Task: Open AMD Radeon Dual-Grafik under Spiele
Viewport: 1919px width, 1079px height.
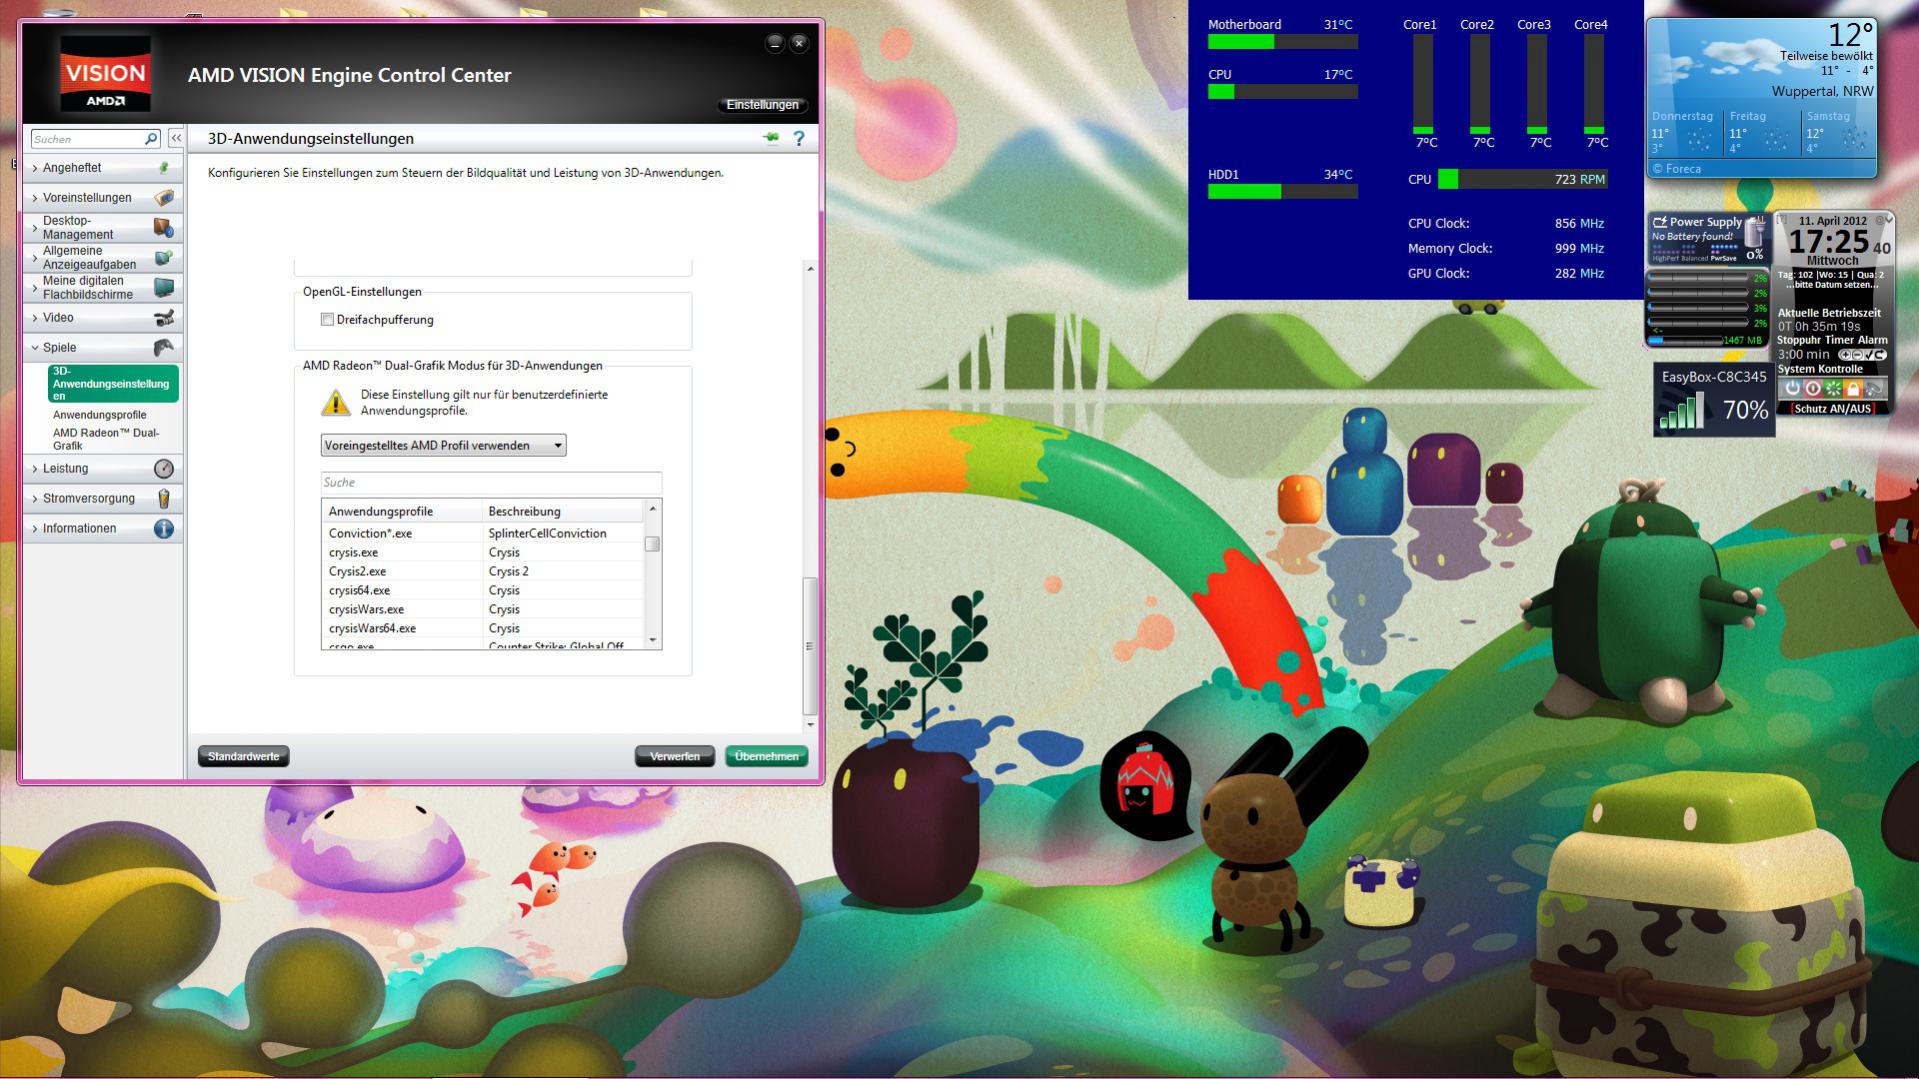Action: point(106,439)
